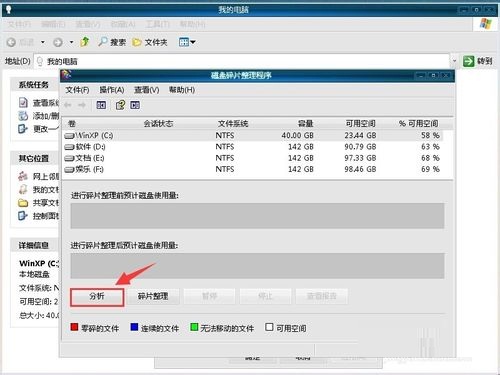The image size is (500, 375).
Task: Click the 我的电脑 address field
Action: tap(242, 61)
